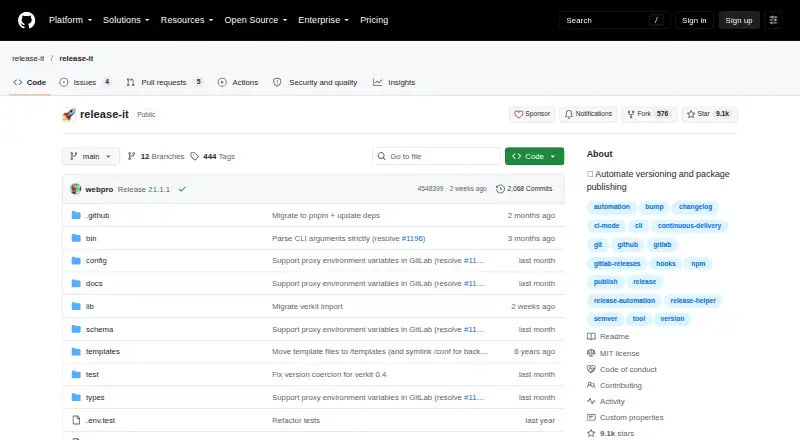Viewport: 800px width, 440px height.
Task: Select the gitlab-releases topic tag
Action: pos(617,263)
